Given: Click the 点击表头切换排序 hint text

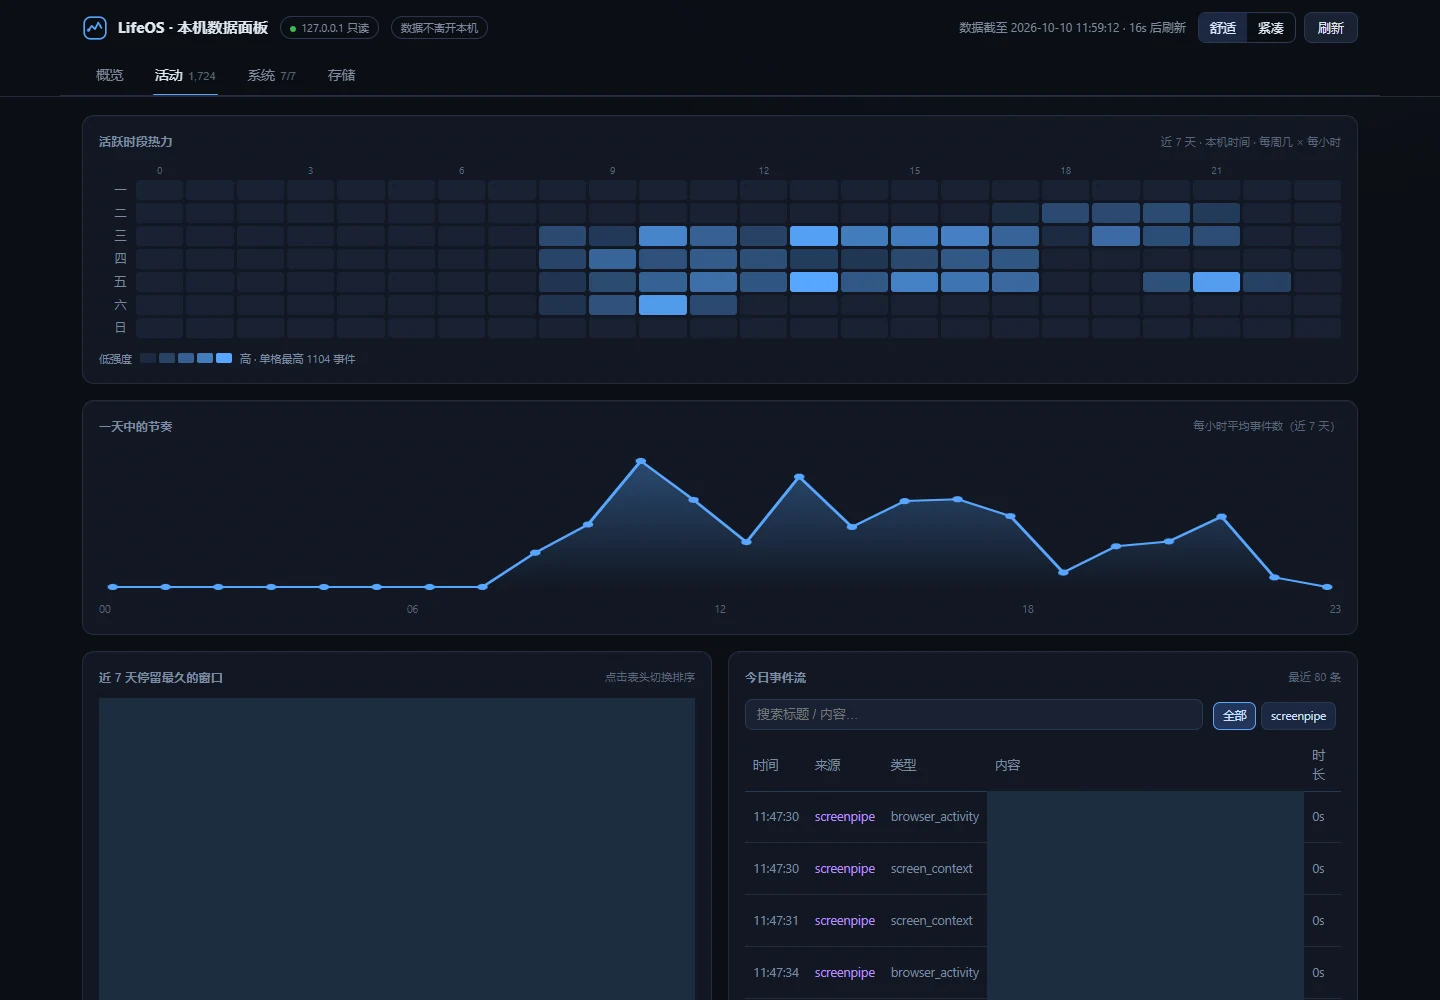Looking at the screenshot, I should (650, 677).
